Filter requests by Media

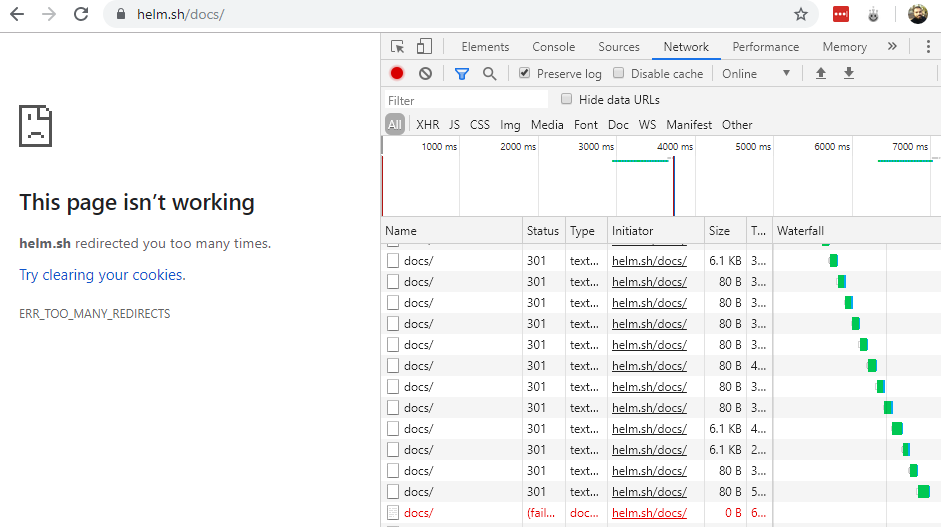click(x=547, y=125)
